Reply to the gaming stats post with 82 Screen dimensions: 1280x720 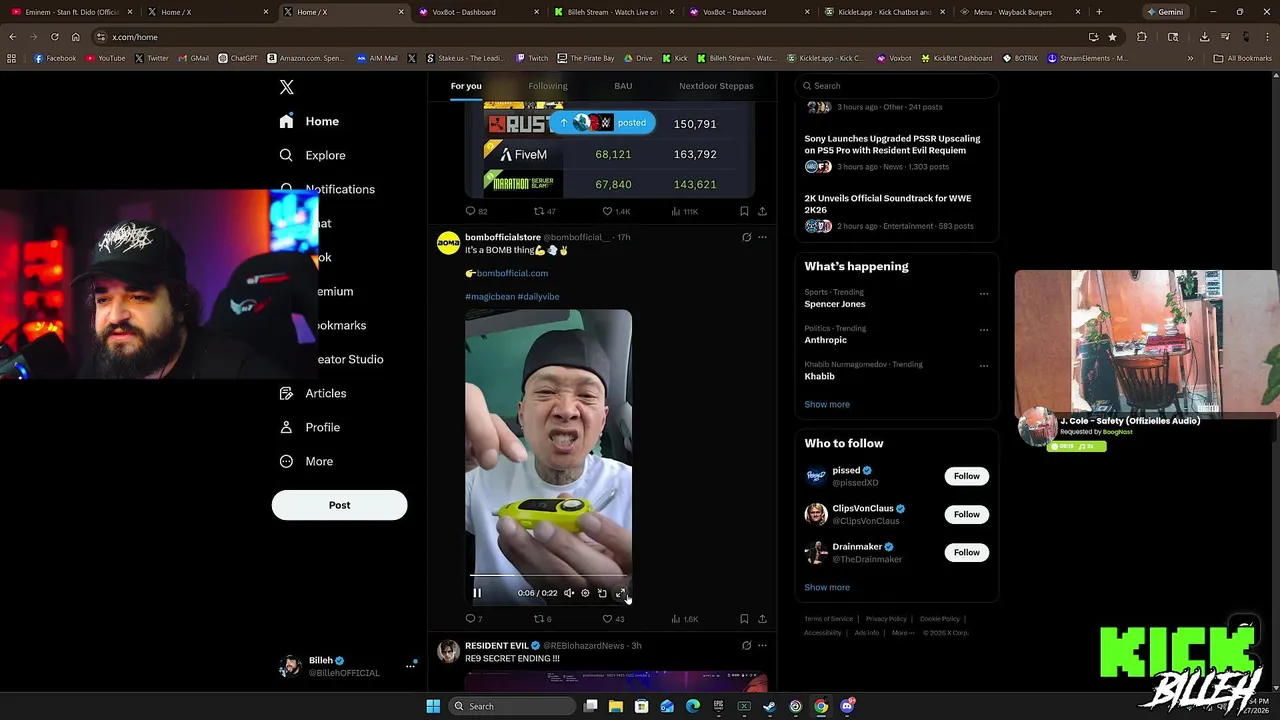(x=476, y=211)
